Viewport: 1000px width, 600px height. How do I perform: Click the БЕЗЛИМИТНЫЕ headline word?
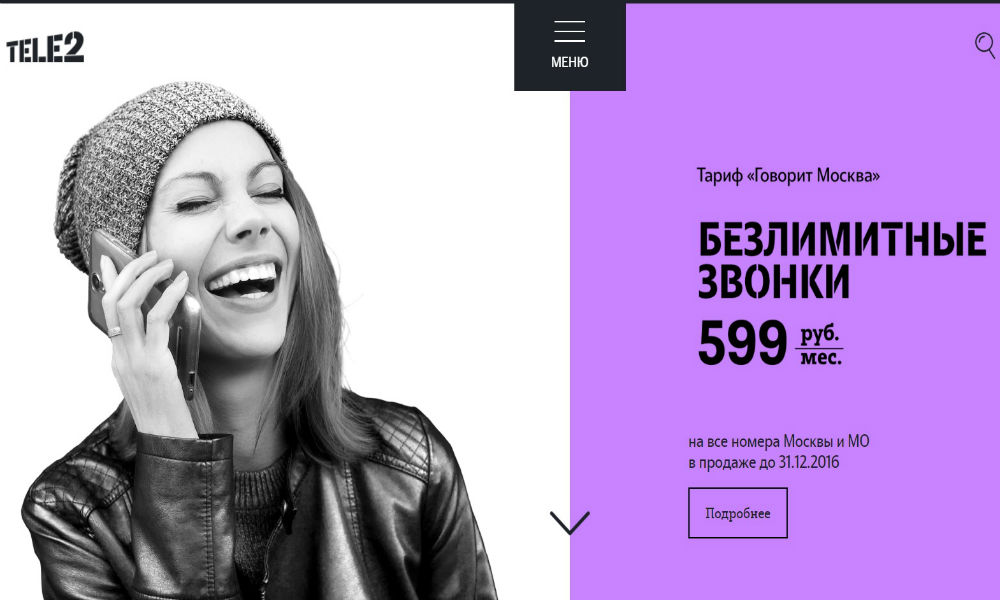pyautogui.click(x=842, y=239)
